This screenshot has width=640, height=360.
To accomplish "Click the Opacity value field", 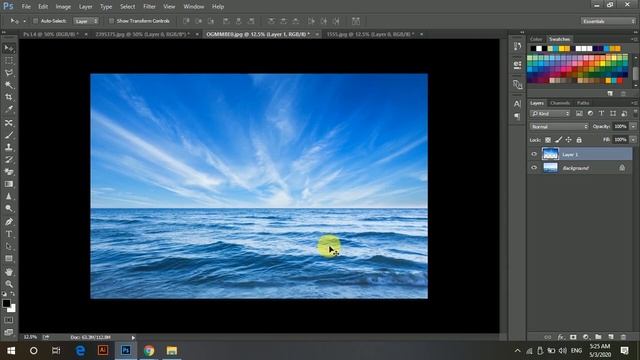I will coord(620,127).
